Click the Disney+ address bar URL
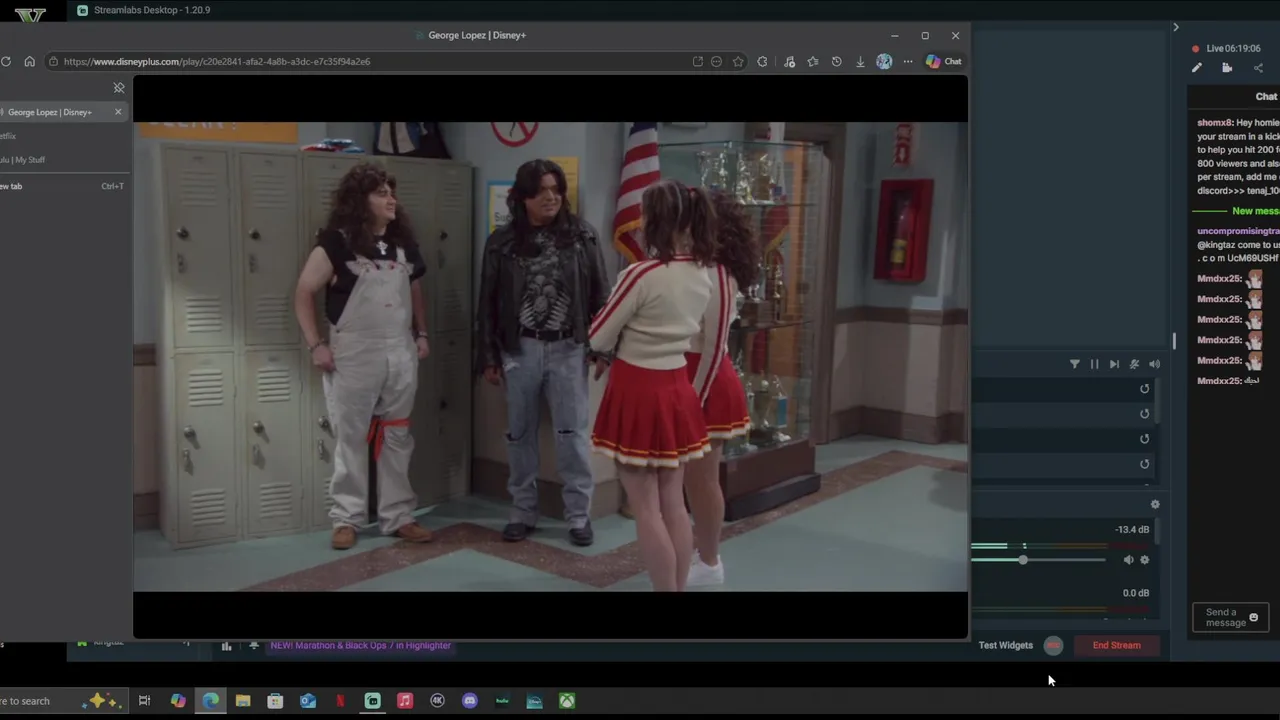 217,61
